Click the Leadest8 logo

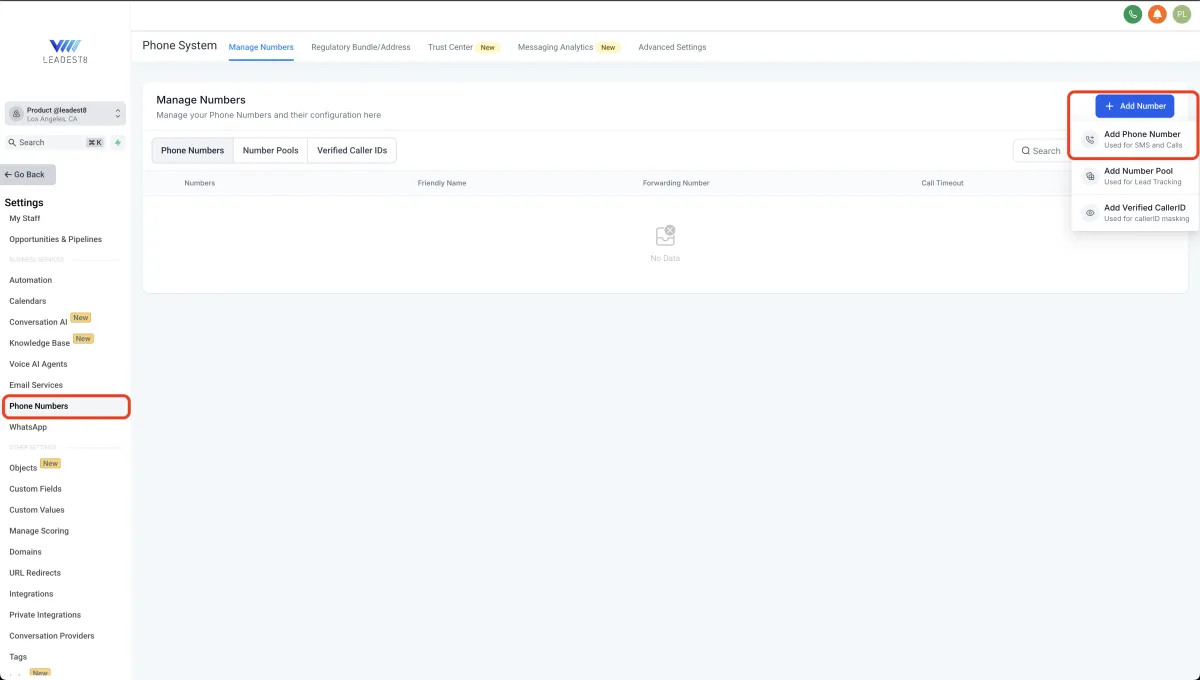[65, 52]
